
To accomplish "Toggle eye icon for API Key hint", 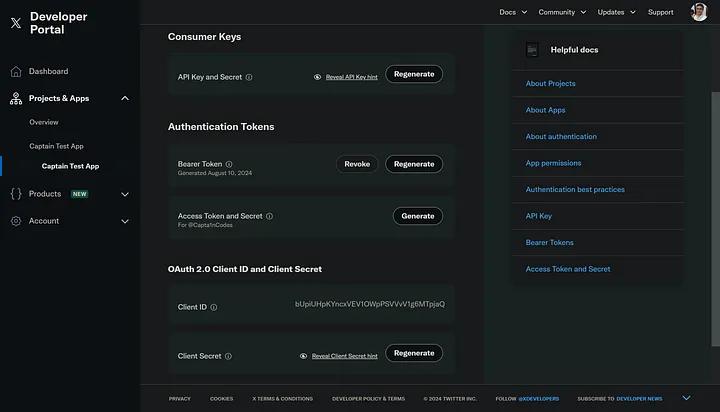I will 317,77.
